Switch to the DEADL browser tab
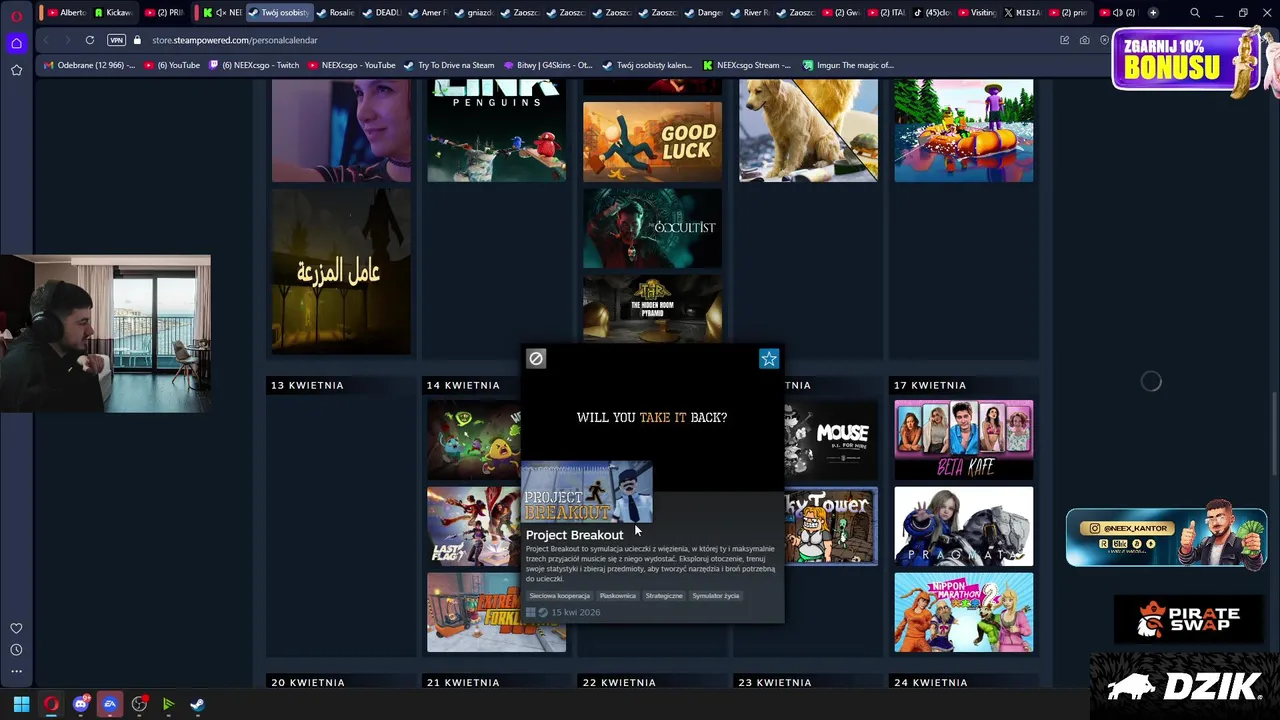 (x=381, y=13)
